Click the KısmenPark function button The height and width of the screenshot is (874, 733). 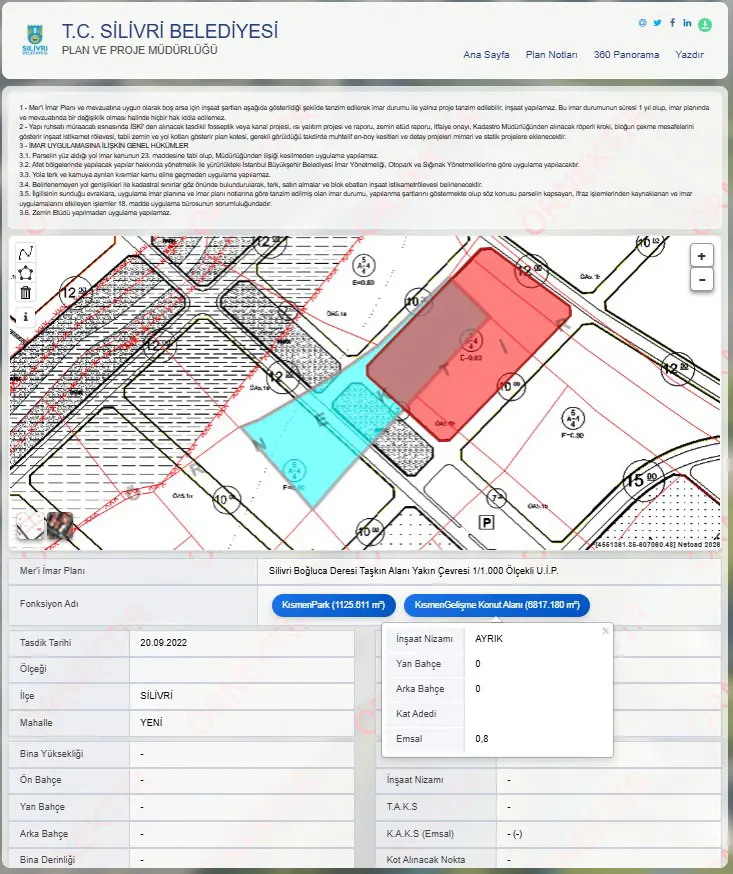point(333,605)
